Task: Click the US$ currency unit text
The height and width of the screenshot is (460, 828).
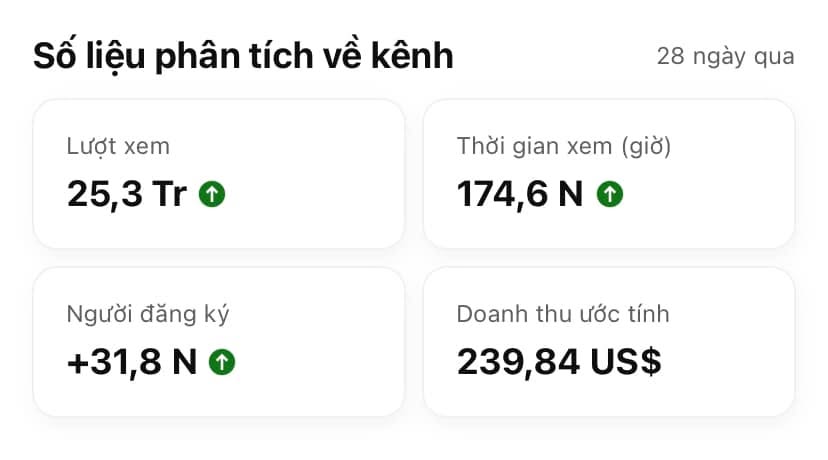Action: click(x=625, y=362)
